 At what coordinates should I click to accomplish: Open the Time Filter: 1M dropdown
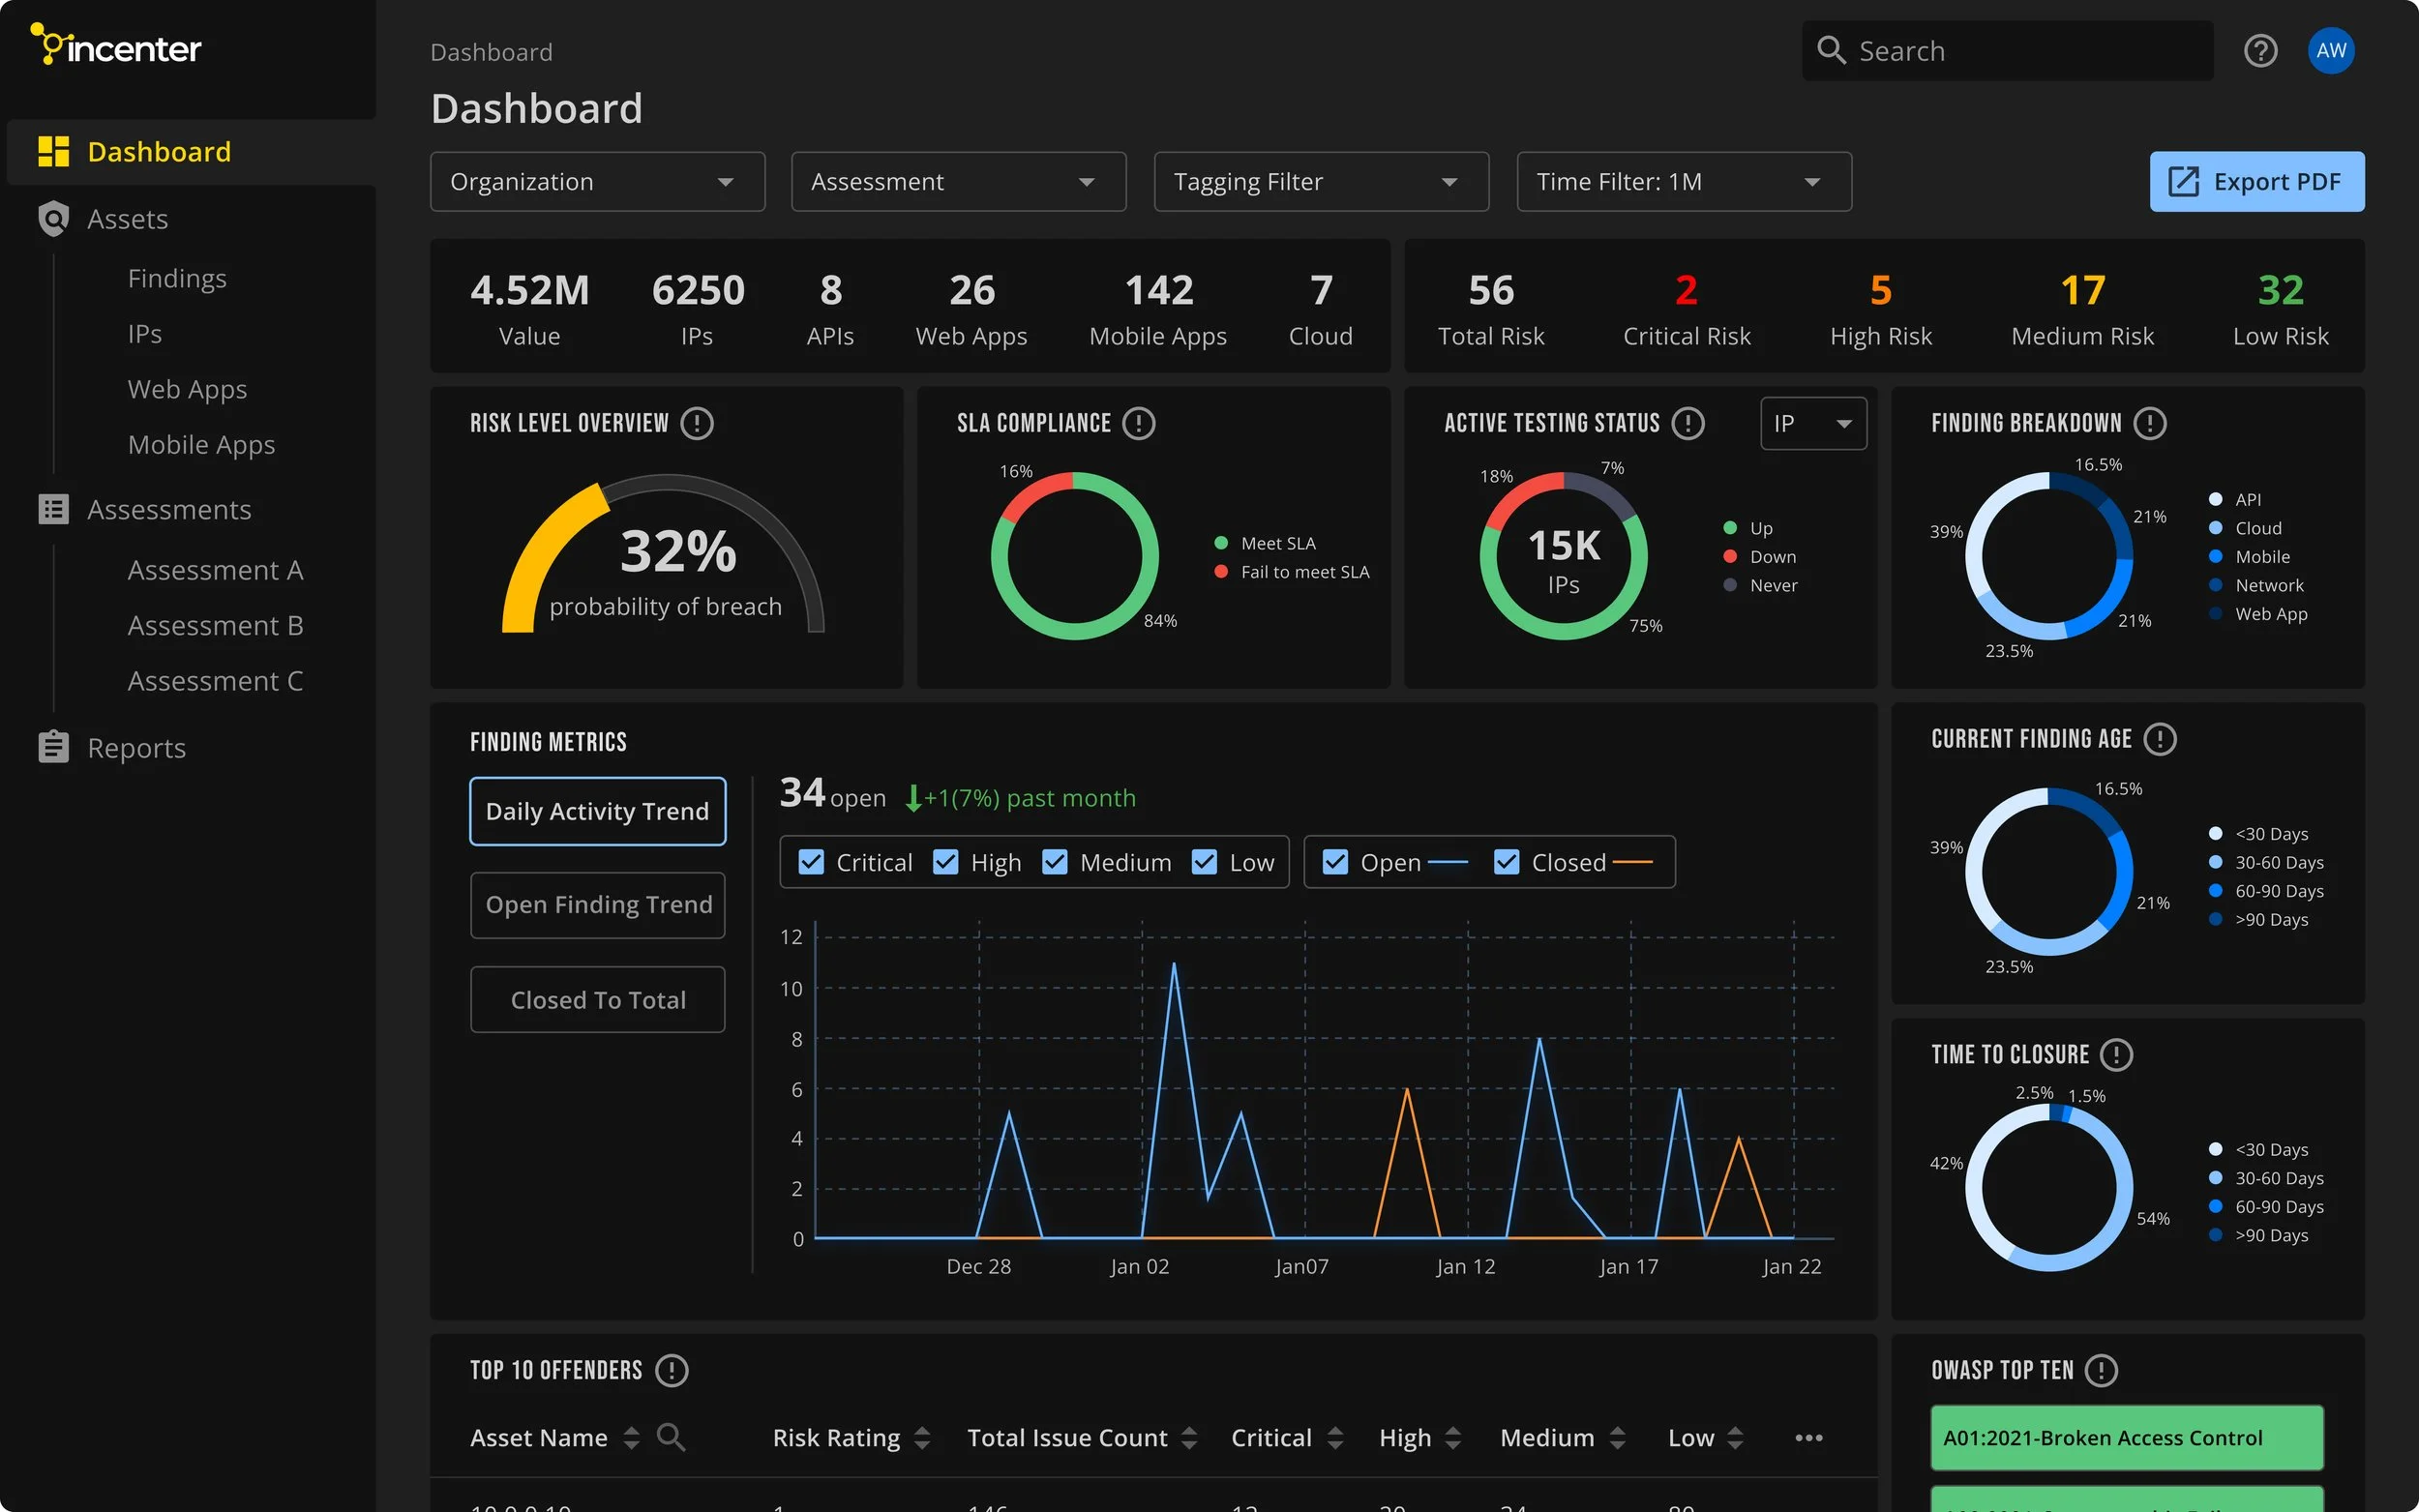(1683, 182)
